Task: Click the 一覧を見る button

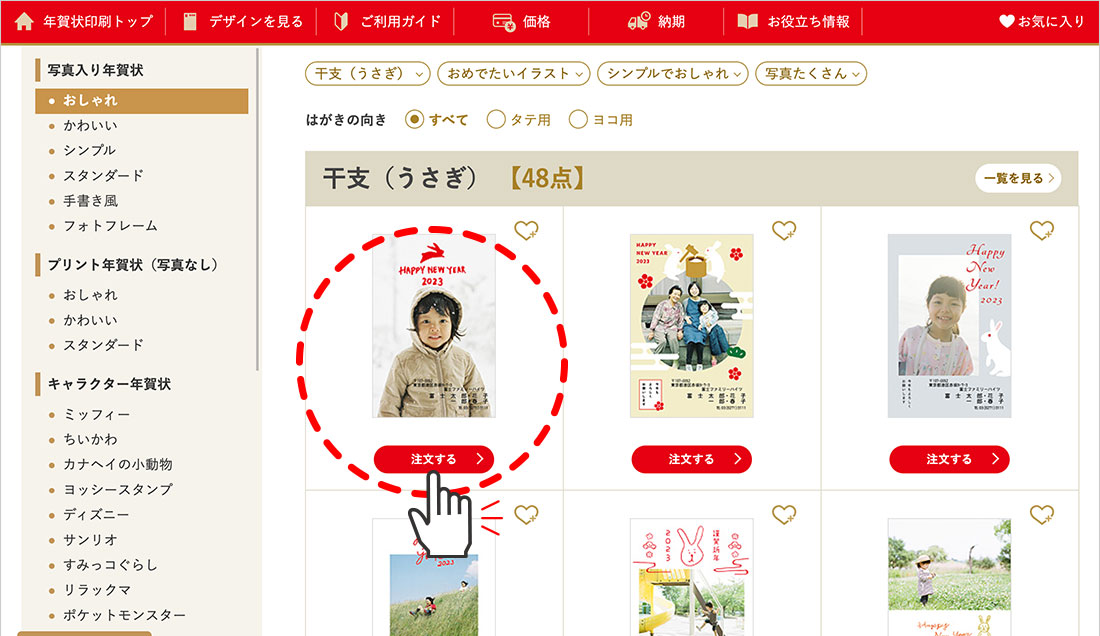Action: 1018,178
